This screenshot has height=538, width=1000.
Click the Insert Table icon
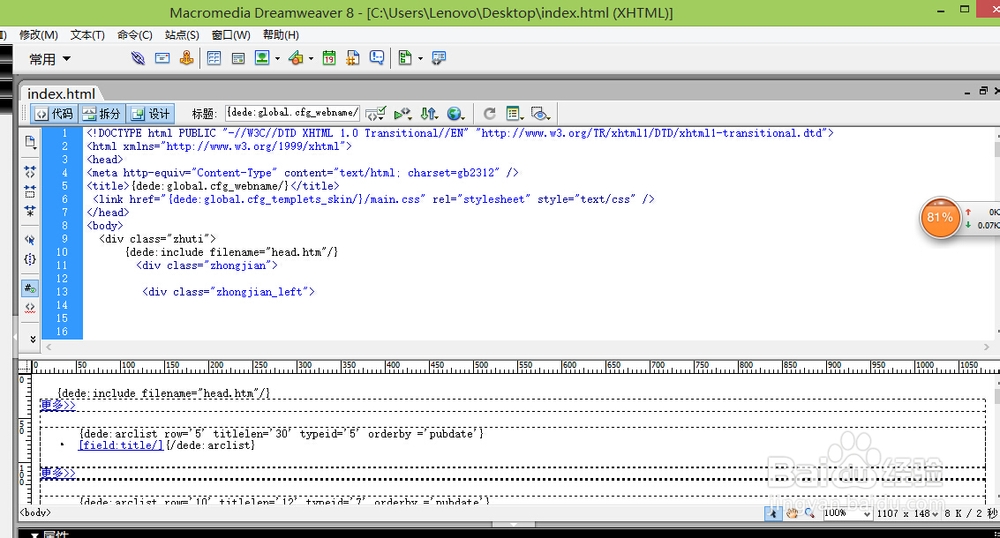point(214,59)
